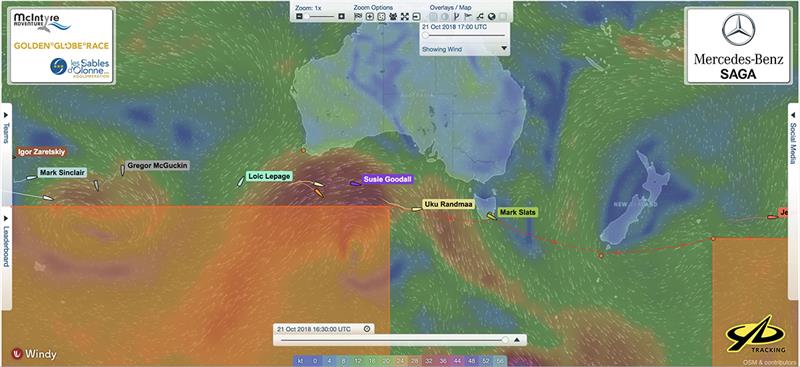Click Loic Lepage's boat marker
This screenshot has height=367, width=800.
point(241,181)
